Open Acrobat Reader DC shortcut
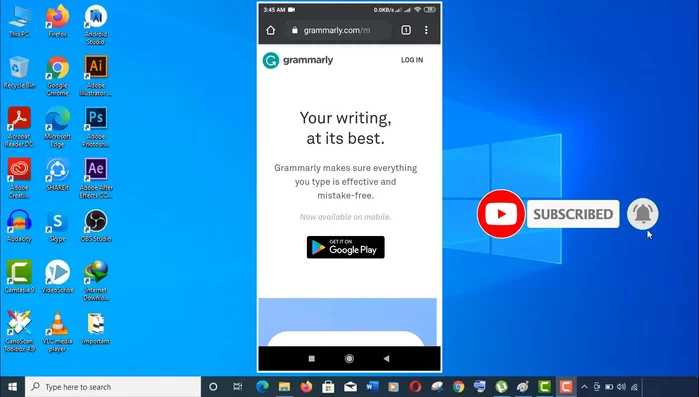 pos(19,127)
